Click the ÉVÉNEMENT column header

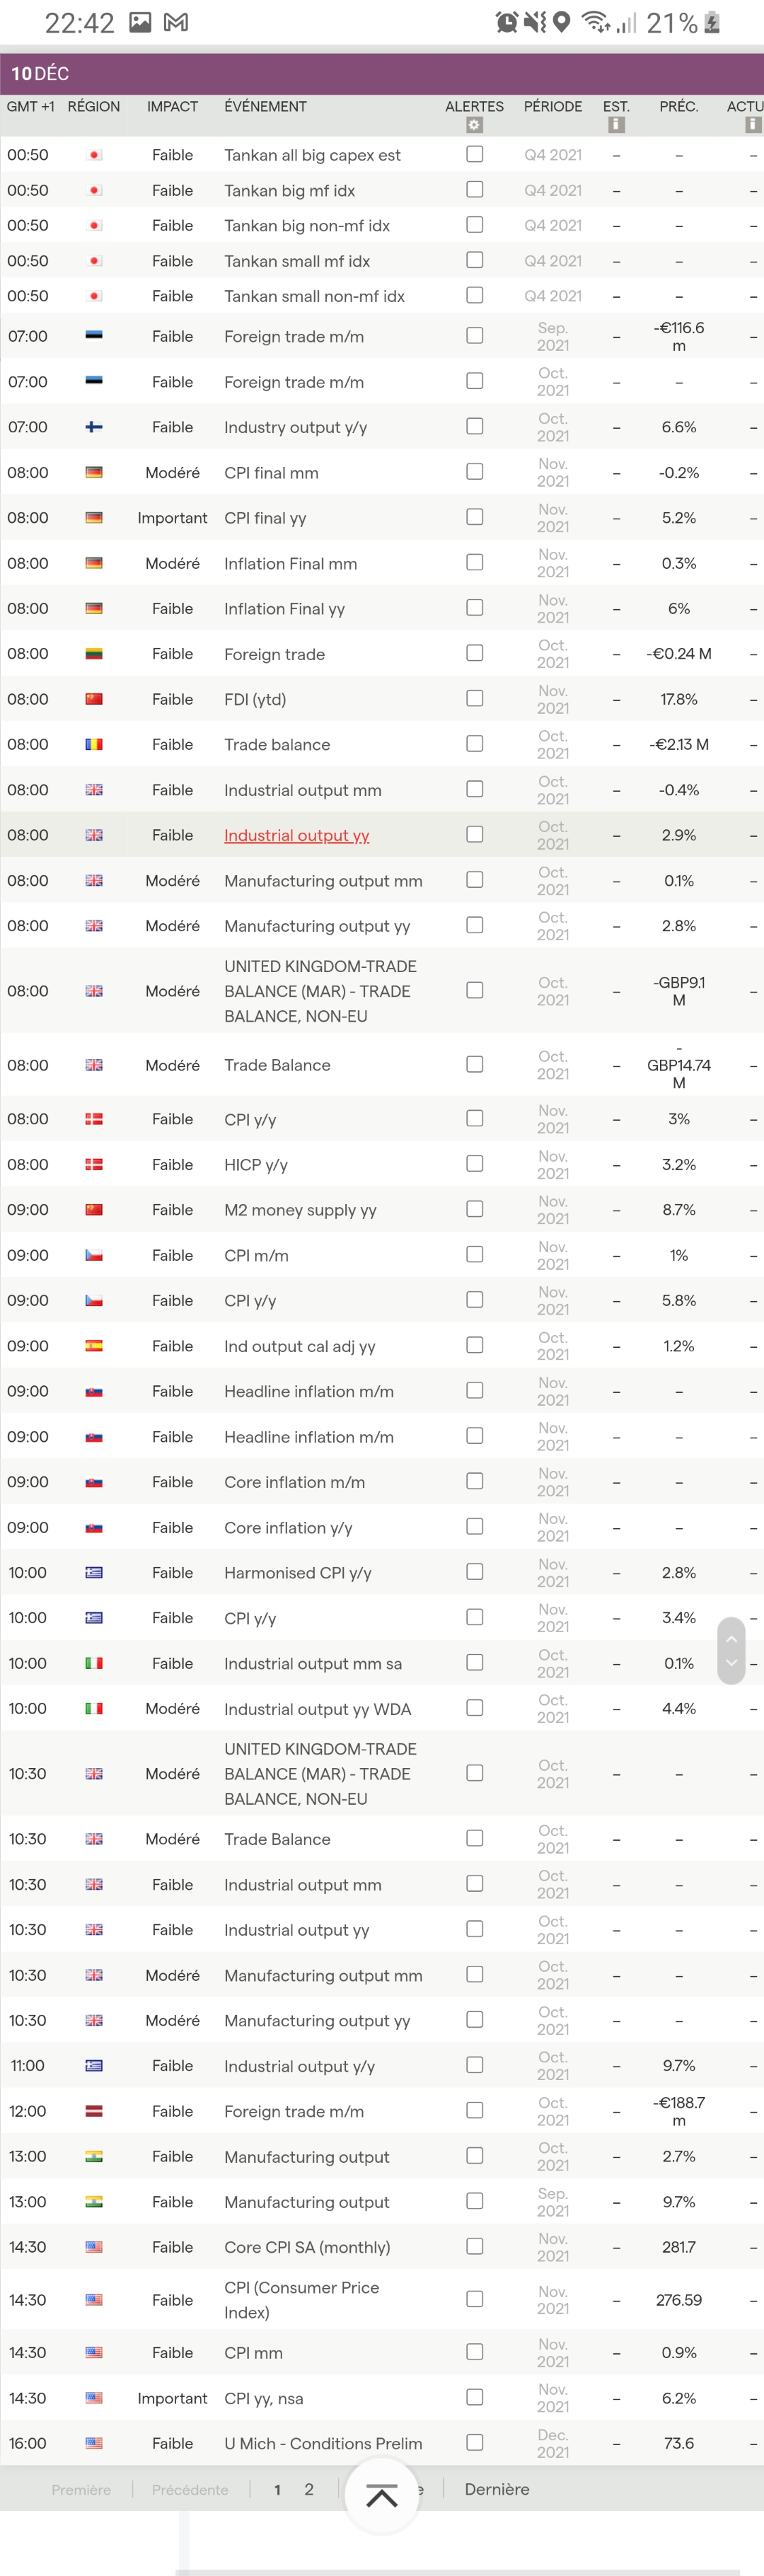(x=265, y=106)
